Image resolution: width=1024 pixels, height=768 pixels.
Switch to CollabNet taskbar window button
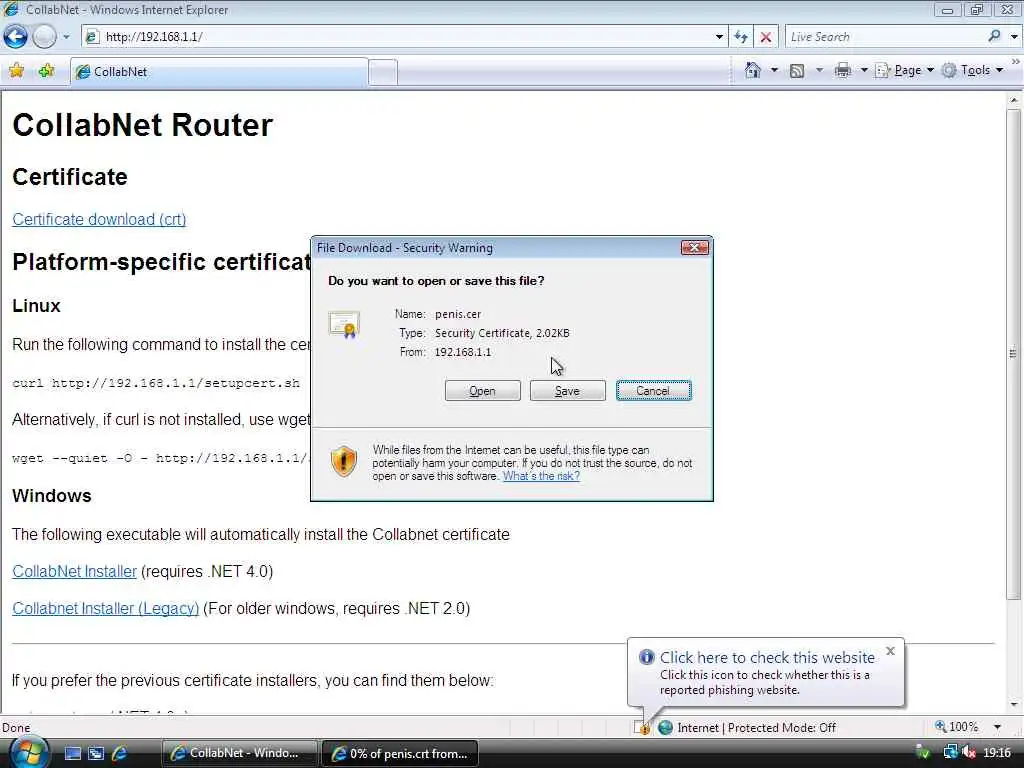pos(239,754)
